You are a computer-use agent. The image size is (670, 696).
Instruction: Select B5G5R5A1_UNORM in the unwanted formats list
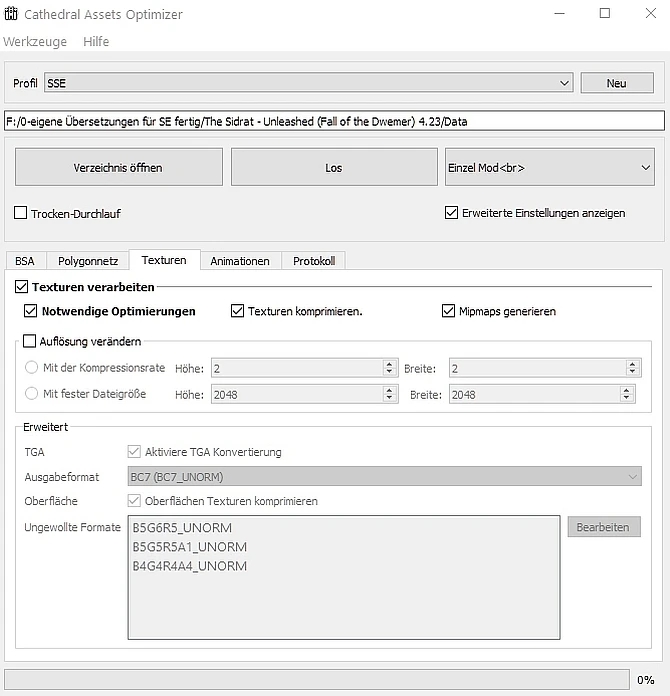tap(189, 547)
